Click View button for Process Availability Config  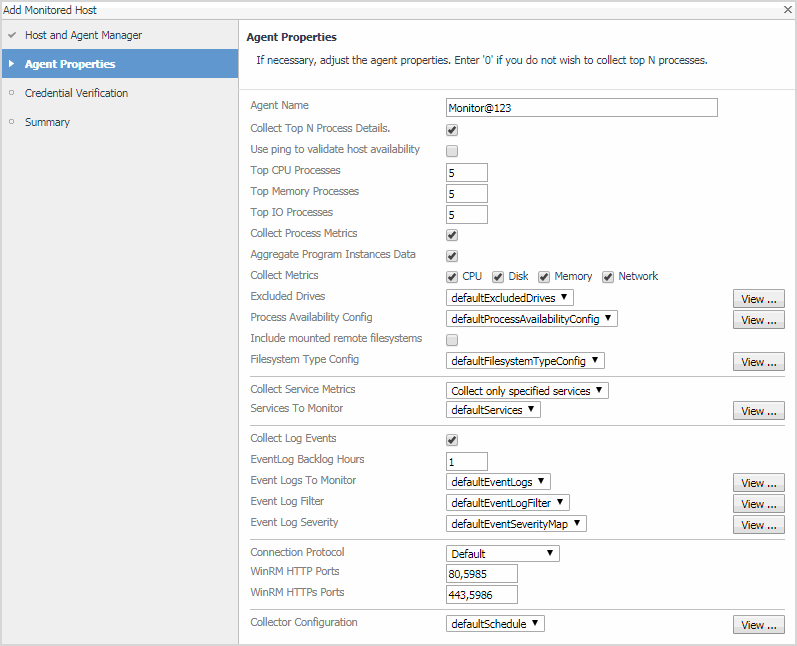pyautogui.click(x=759, y=320)
